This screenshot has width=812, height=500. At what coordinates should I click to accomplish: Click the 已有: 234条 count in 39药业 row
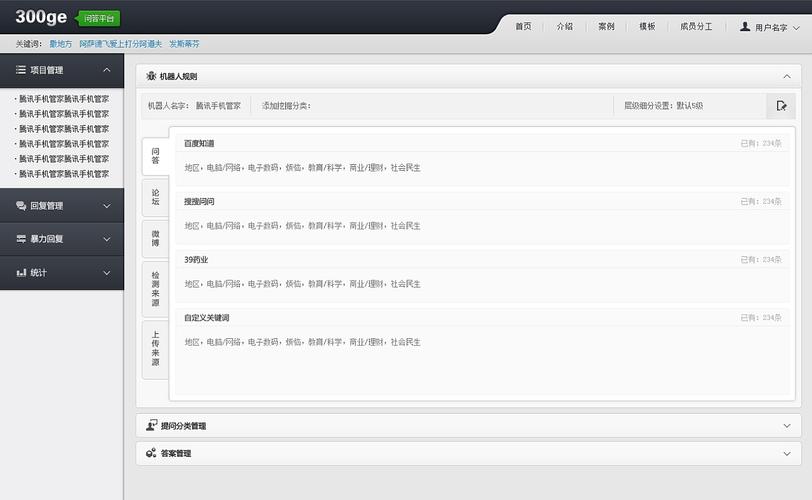tap(761, 260)
